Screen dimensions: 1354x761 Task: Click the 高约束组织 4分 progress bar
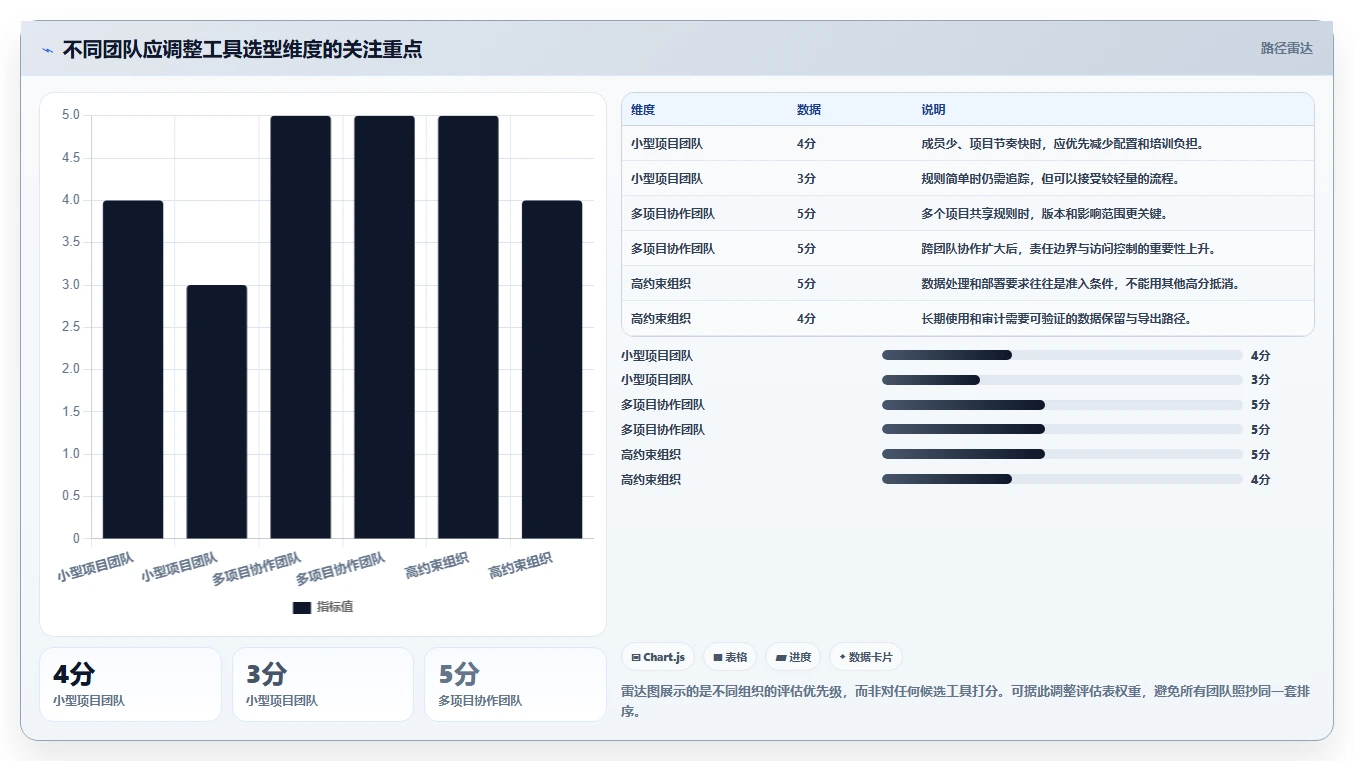click(x=1062, y=480)
